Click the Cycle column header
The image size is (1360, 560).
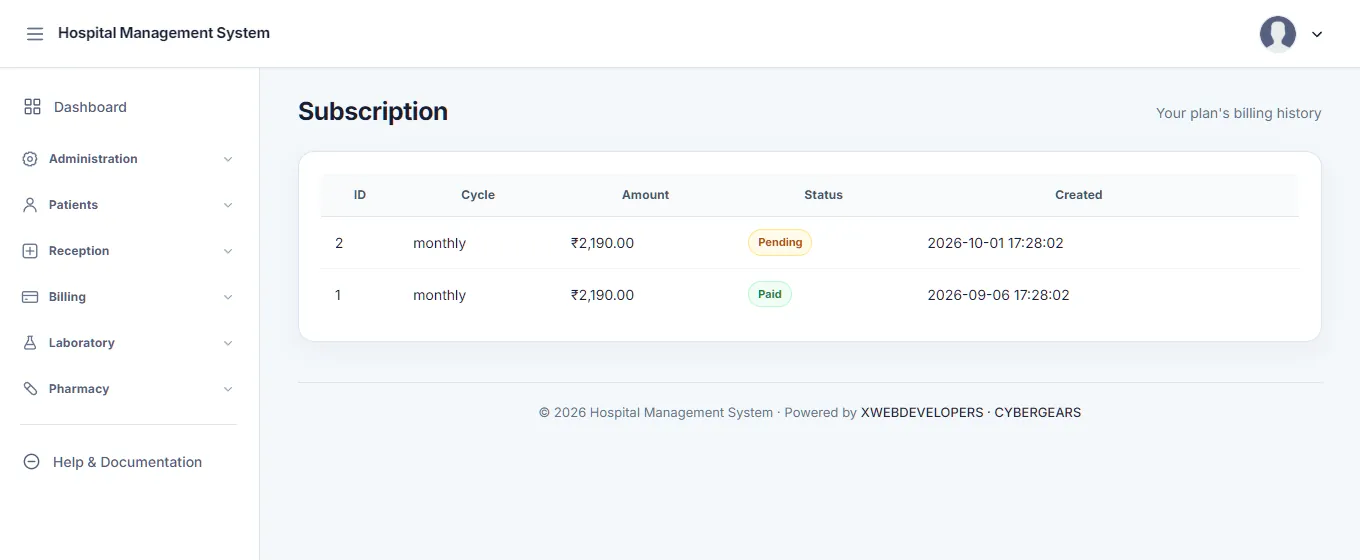coord(478,195)
